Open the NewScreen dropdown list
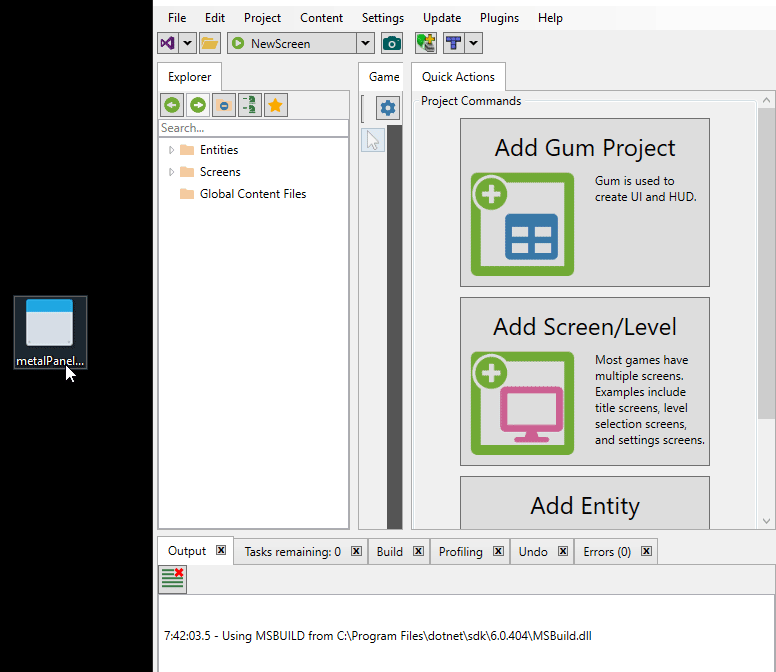Image resolution: width=776 pixels, height=672 pixels. (365, 43)
